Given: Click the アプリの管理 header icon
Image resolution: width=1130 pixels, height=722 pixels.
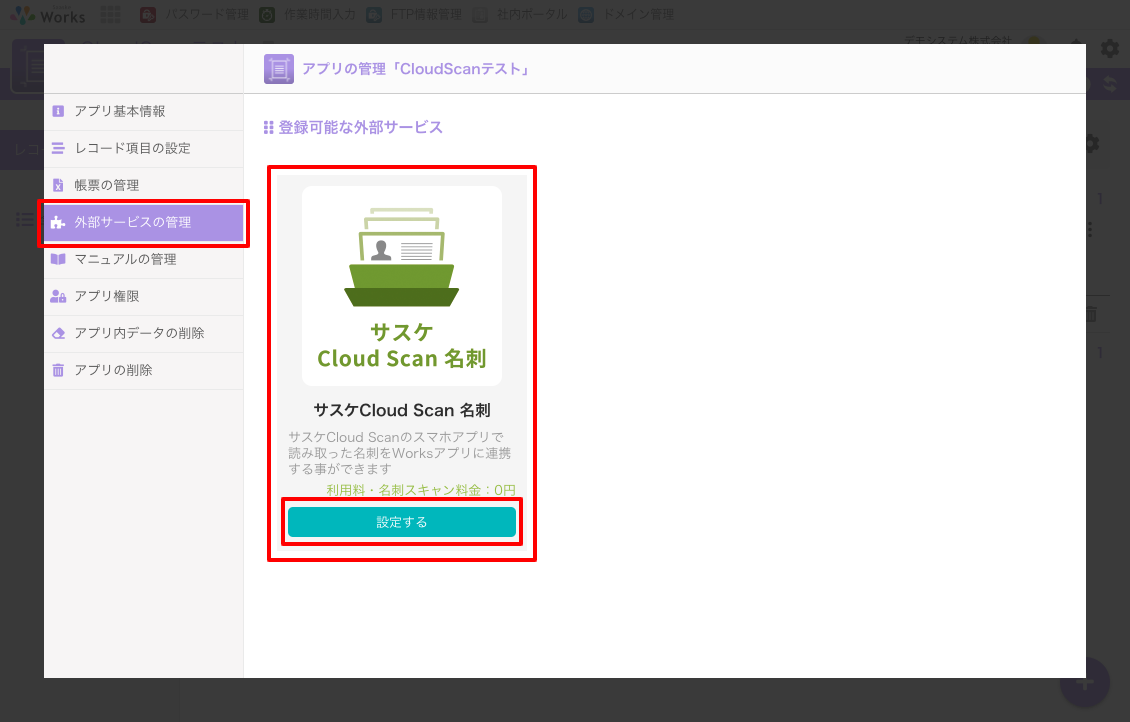Looking at the screenshot, I should [278, 69].
